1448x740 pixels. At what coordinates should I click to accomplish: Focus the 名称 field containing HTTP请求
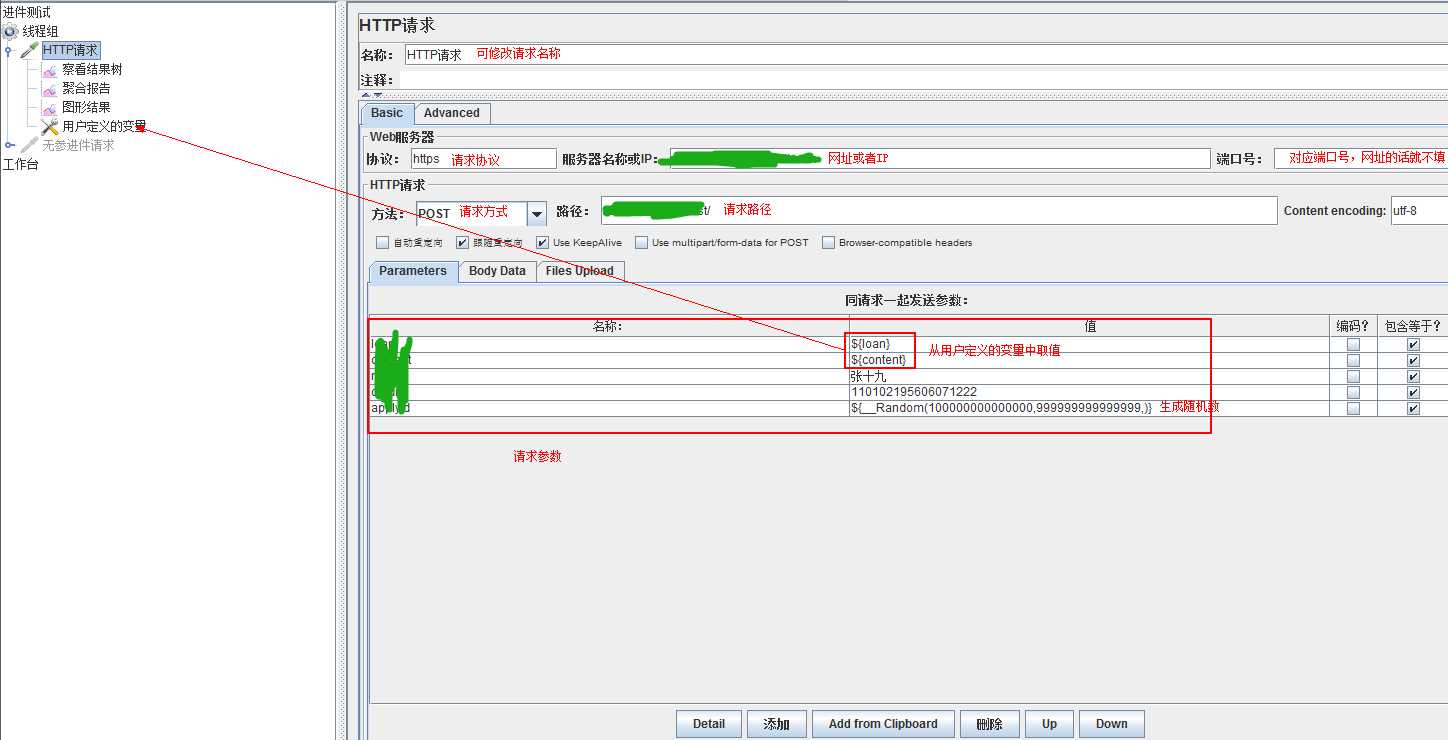point(926,55)
